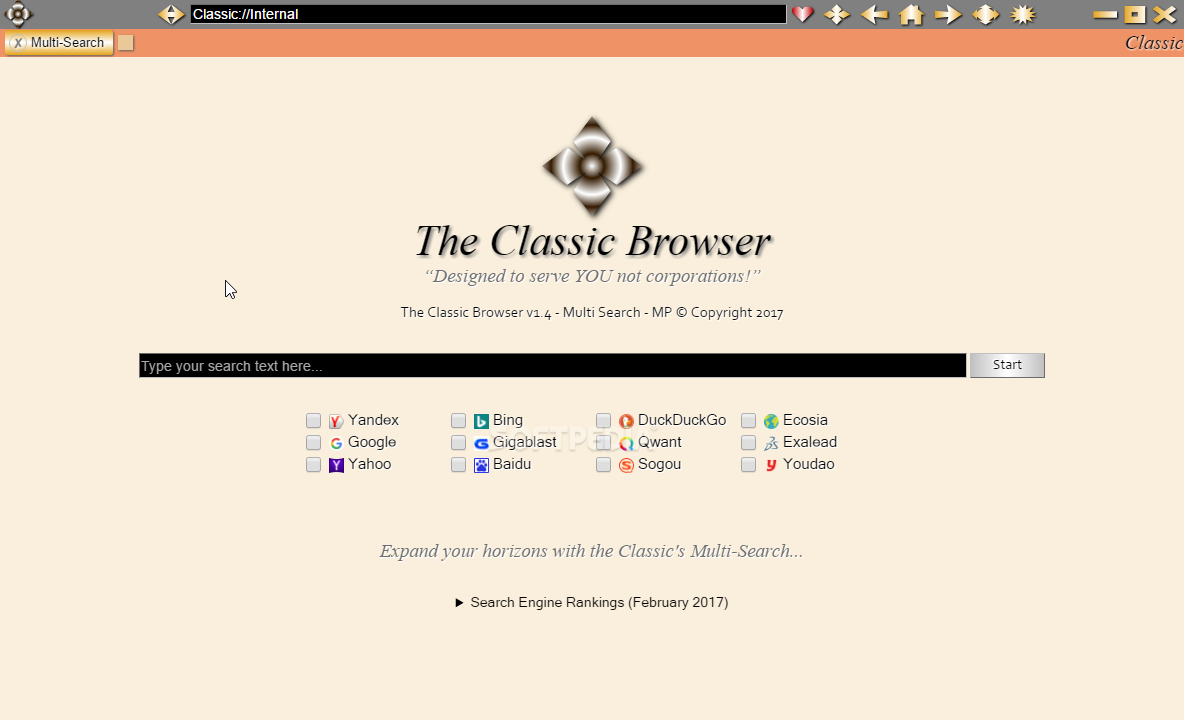Image resolution: width=1184 pixels, height=721 pixels.
Task: Click the Gigablast label text
Action: click(525, 442)
